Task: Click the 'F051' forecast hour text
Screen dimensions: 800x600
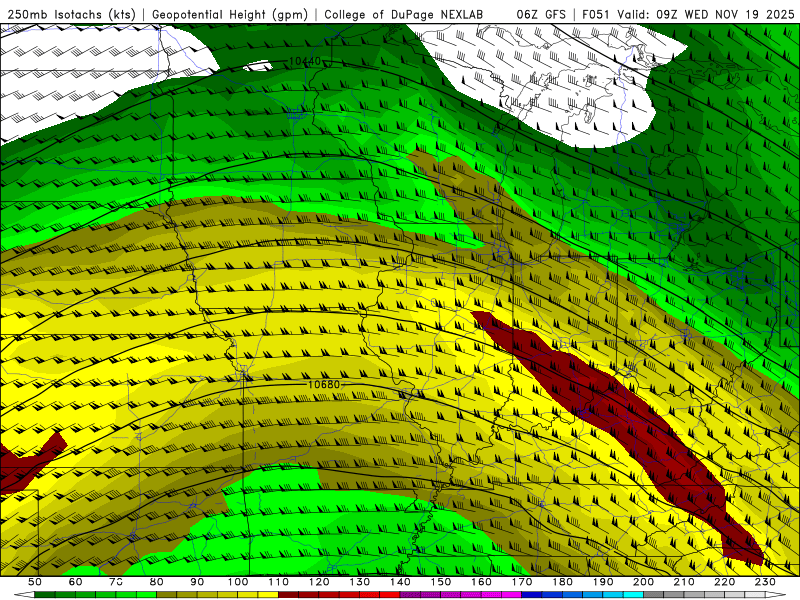Action: (x=596, y=14)
